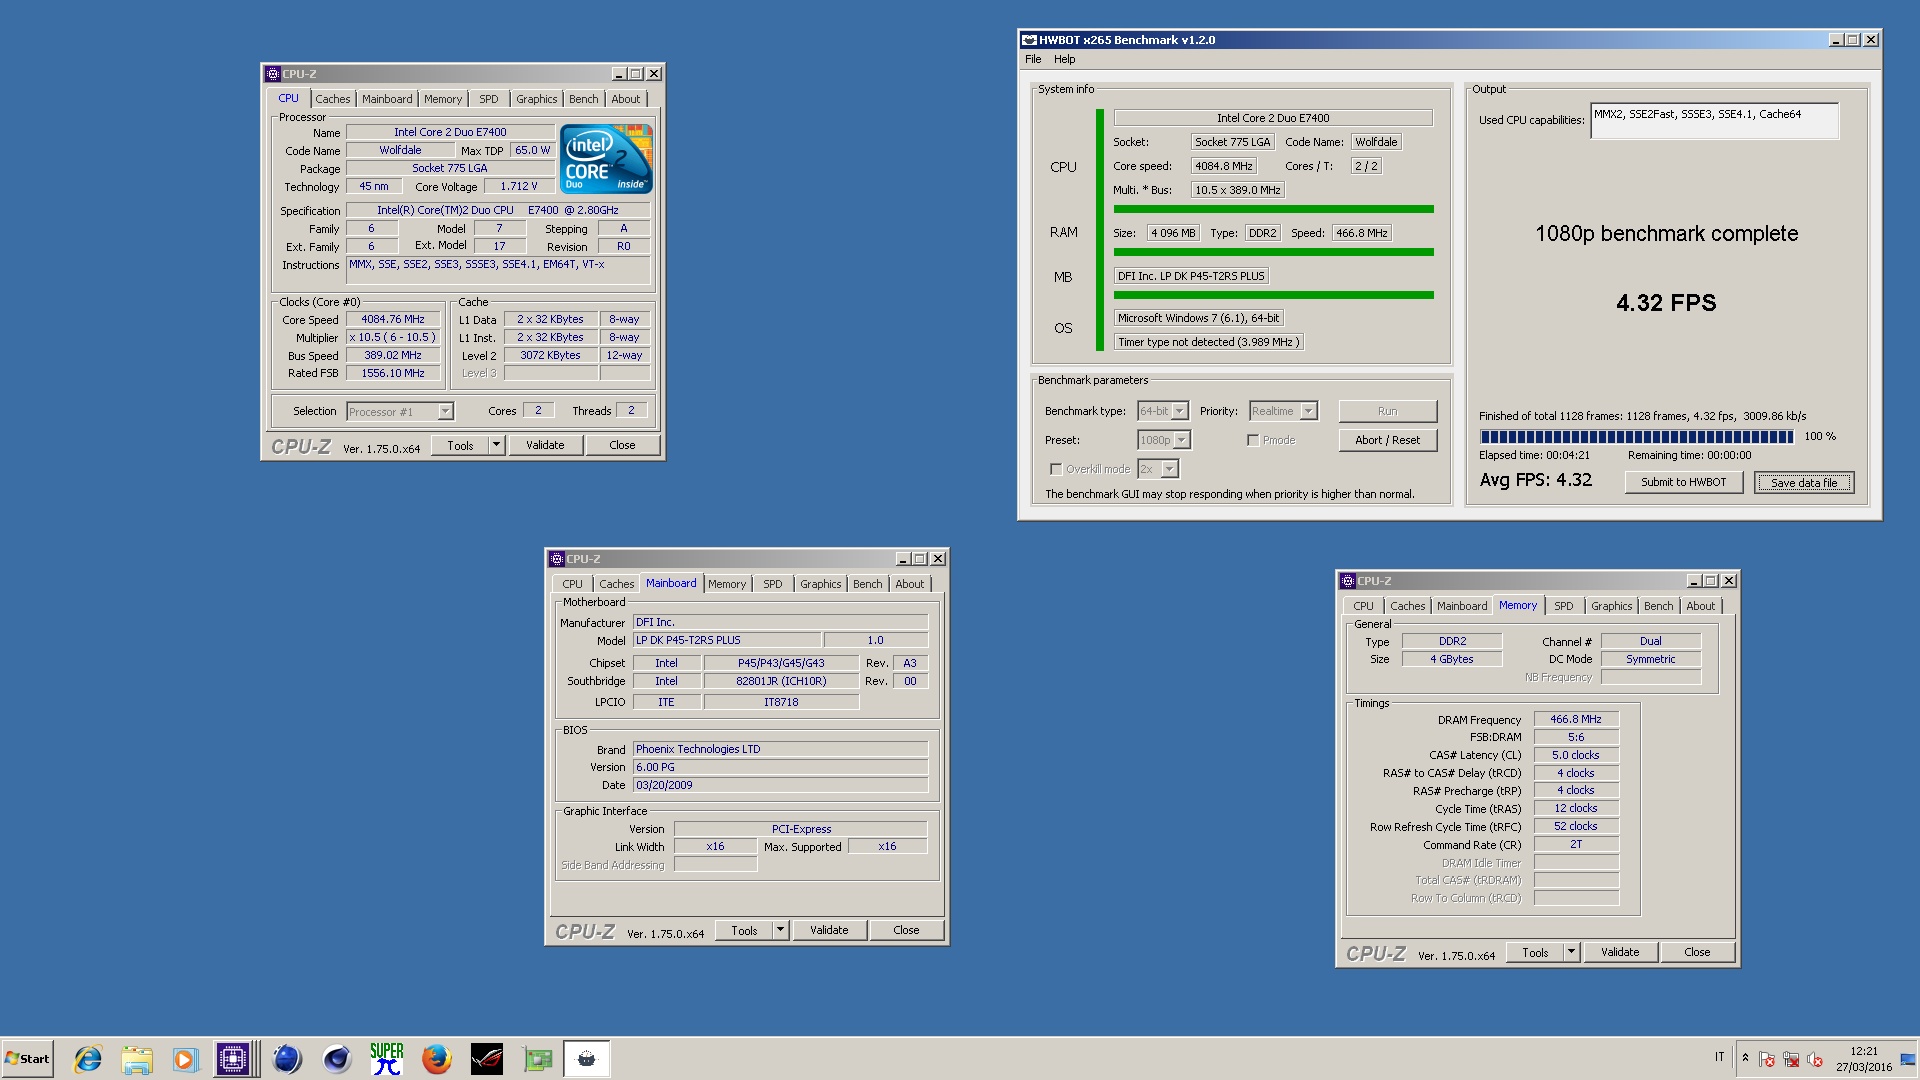Open Internet Explorer from the taskbar
The image size is (1920, 1080).
pos(88,1059)
